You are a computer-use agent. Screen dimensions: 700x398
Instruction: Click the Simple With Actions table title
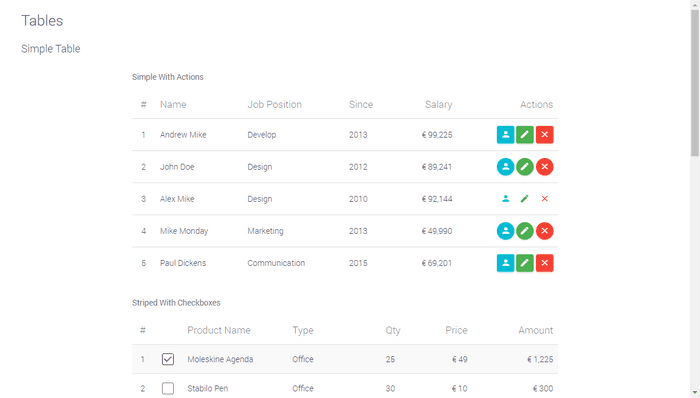(x=167, y=77)
